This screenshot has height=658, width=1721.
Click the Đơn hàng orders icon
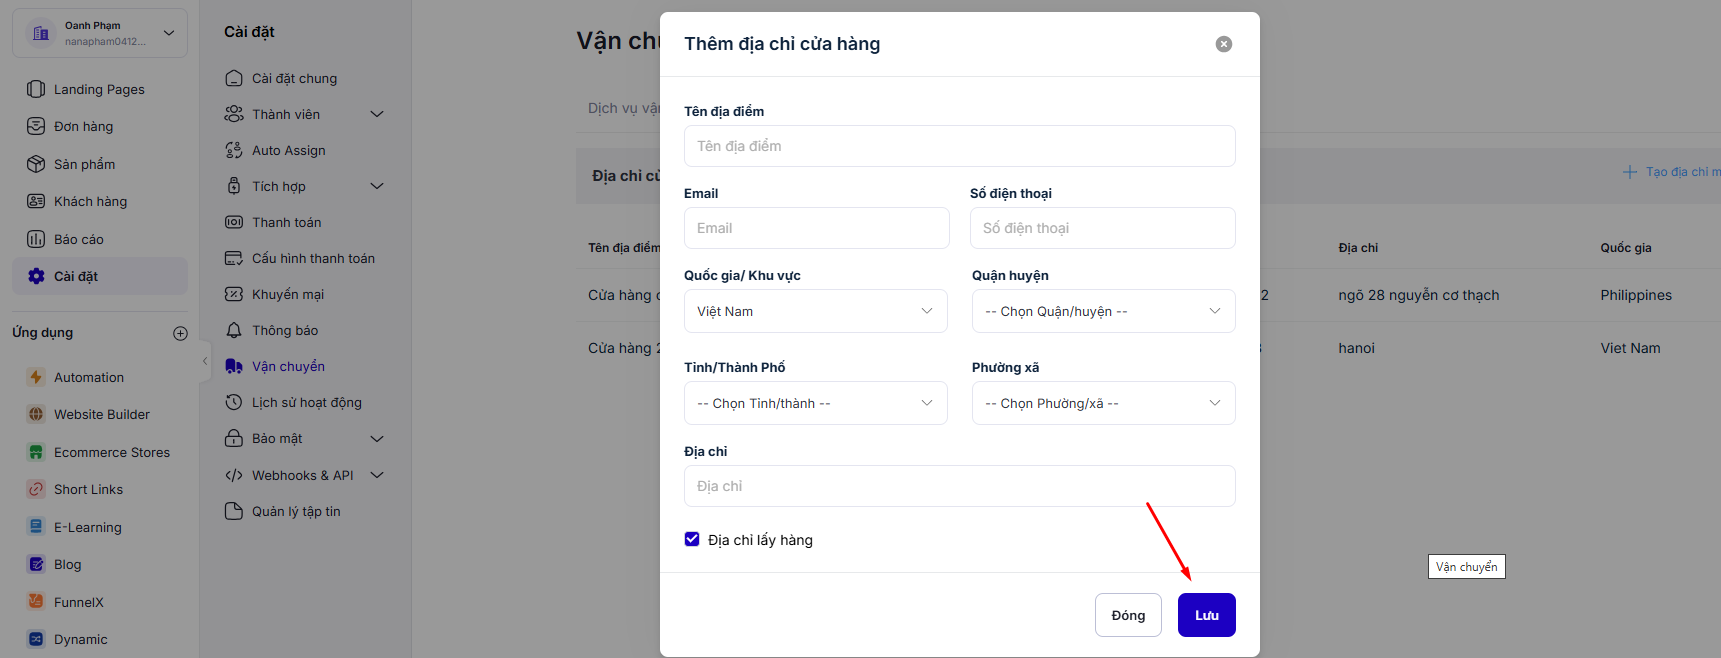(36, 126)
